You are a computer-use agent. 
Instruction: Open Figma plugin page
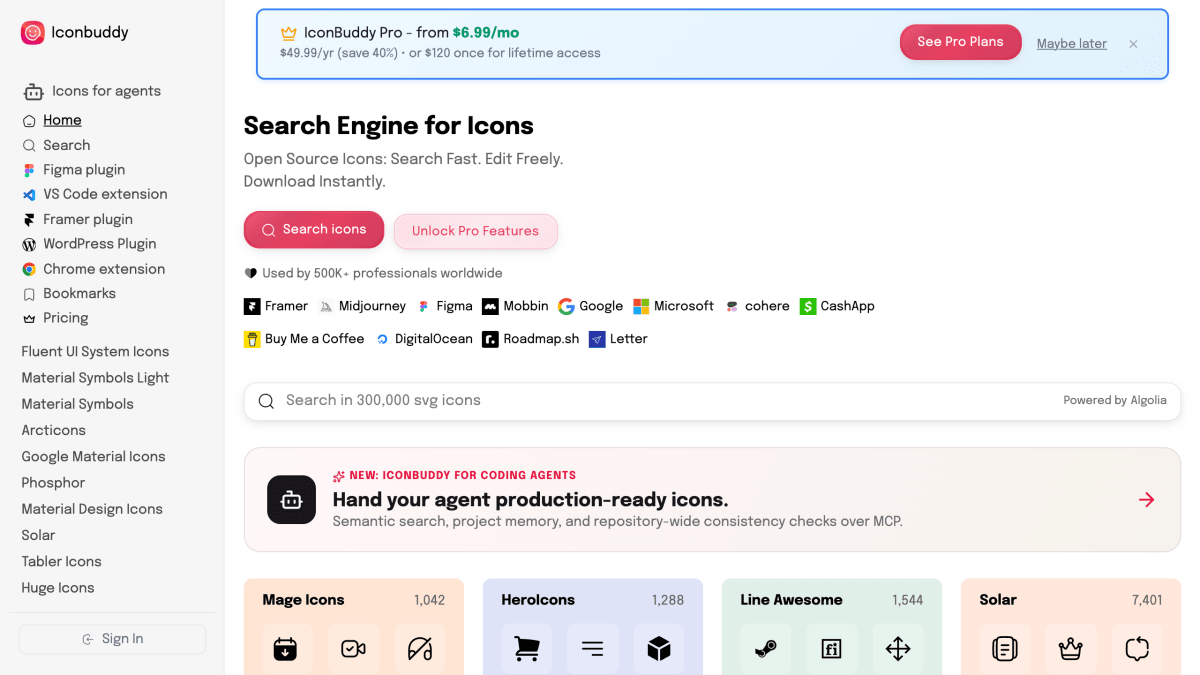84,170
